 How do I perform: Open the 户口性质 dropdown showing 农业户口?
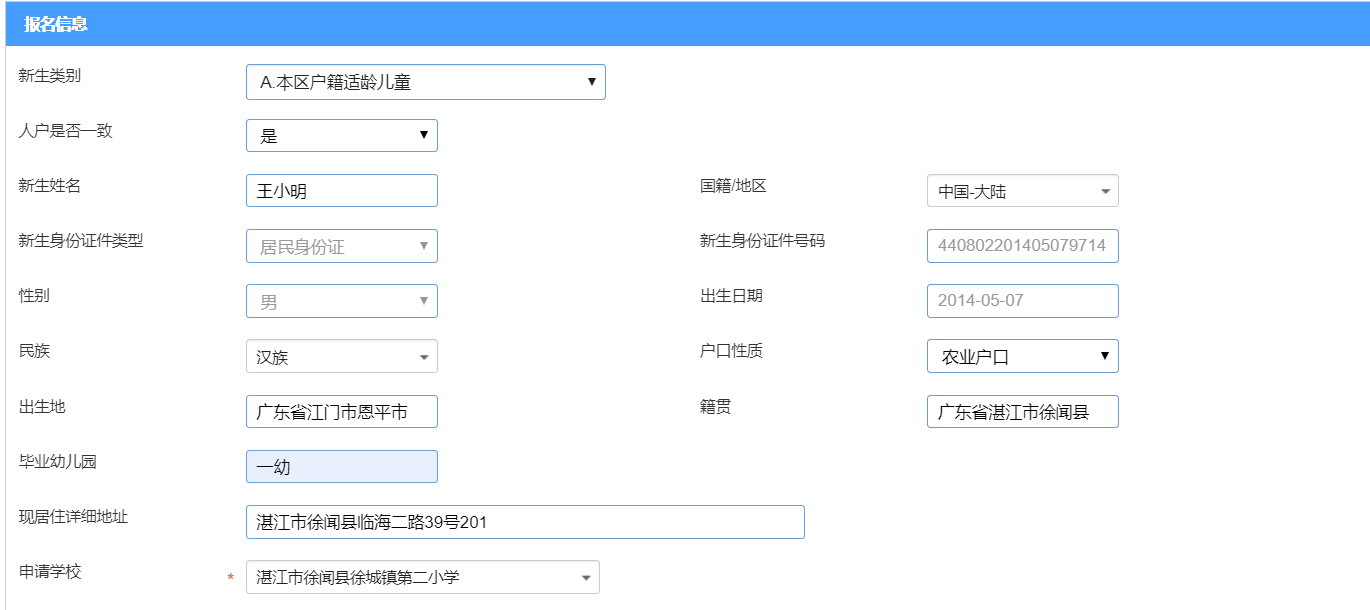1022,357
